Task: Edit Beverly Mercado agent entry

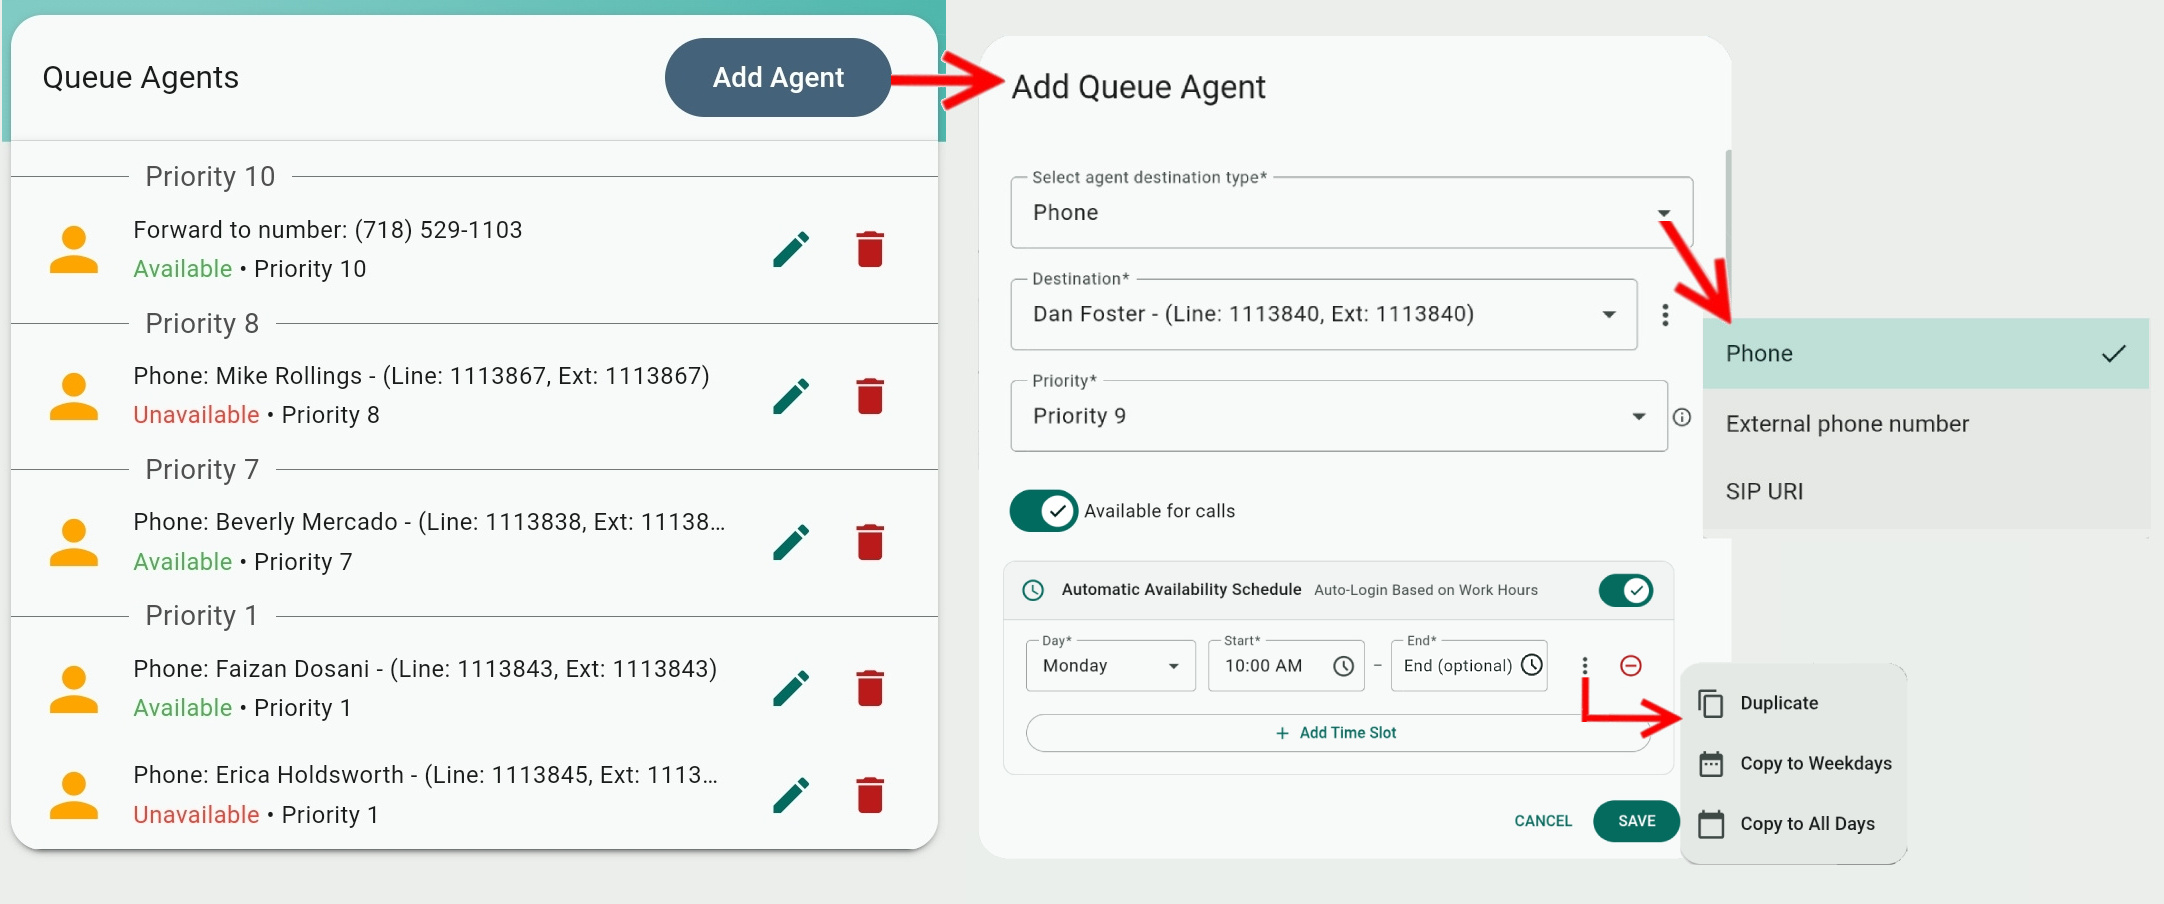Action: [791, 542]
